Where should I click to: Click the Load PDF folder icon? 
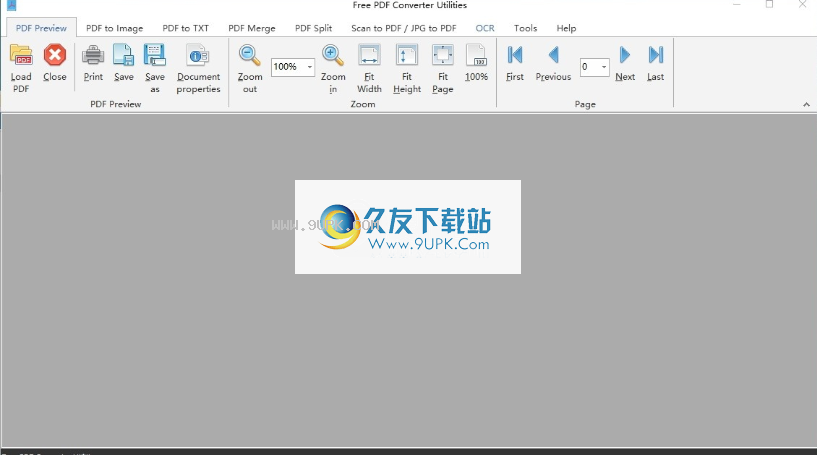[x=21, y=55]
